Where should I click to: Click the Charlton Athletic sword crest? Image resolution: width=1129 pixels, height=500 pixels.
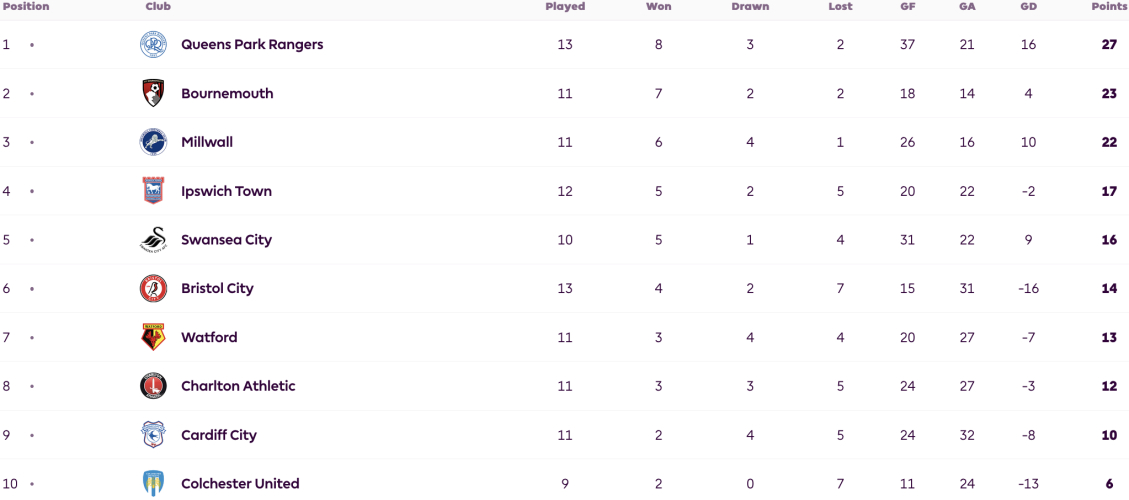tap(153, 386)
